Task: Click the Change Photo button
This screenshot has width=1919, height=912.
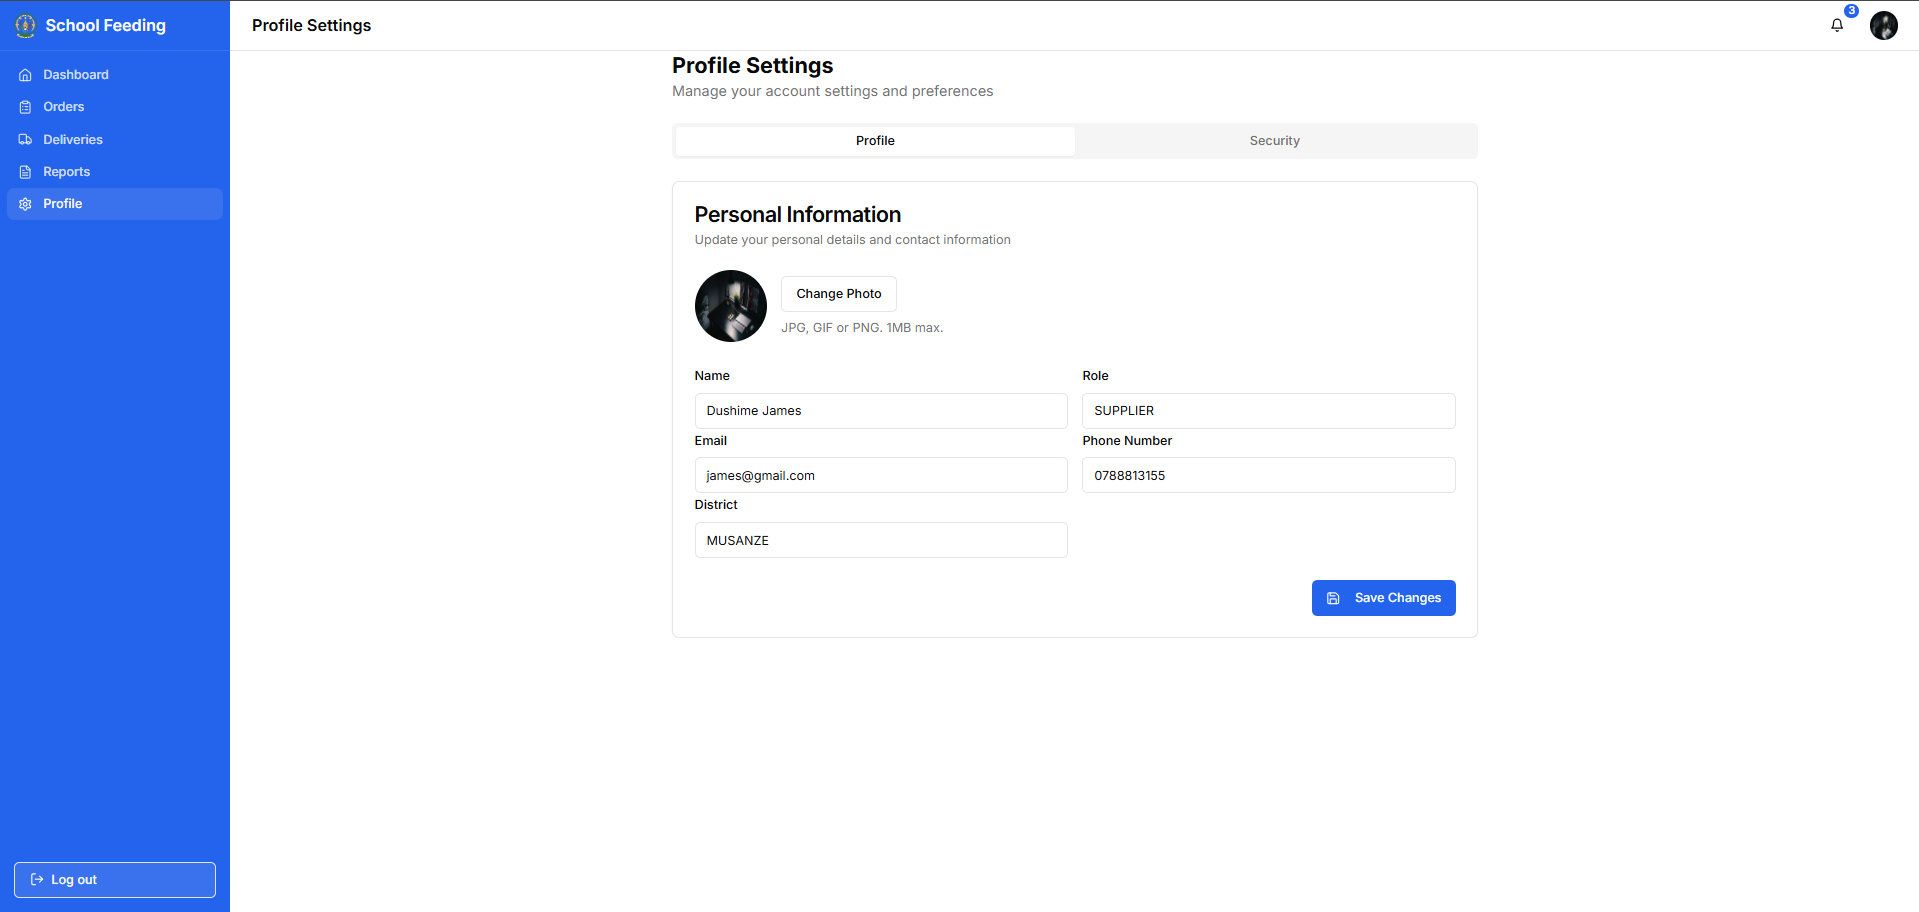Action: click(x=839, y=294)
